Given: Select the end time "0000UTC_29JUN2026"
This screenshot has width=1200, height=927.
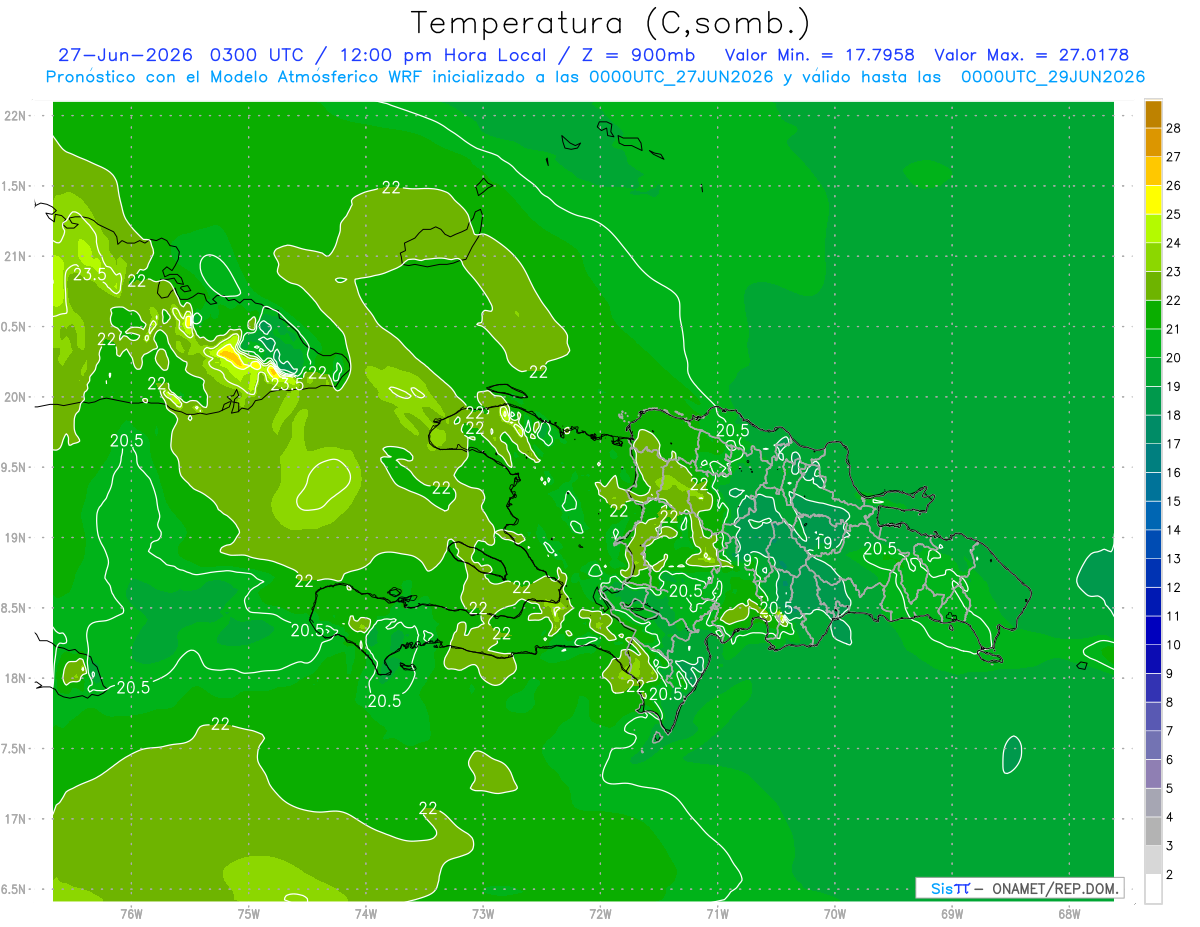Looking at the screenshot, I should click(x=1053, y=77).
